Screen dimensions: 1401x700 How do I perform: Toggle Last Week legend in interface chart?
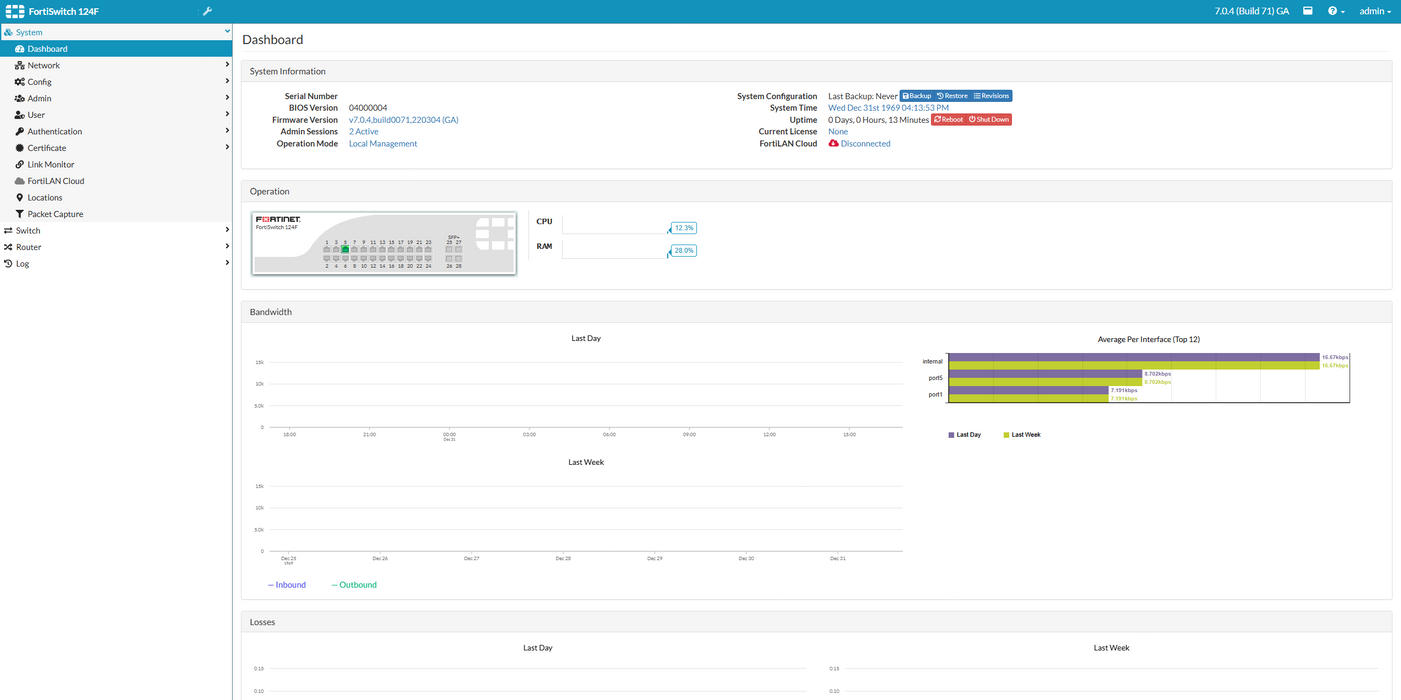coord(1022,435)
